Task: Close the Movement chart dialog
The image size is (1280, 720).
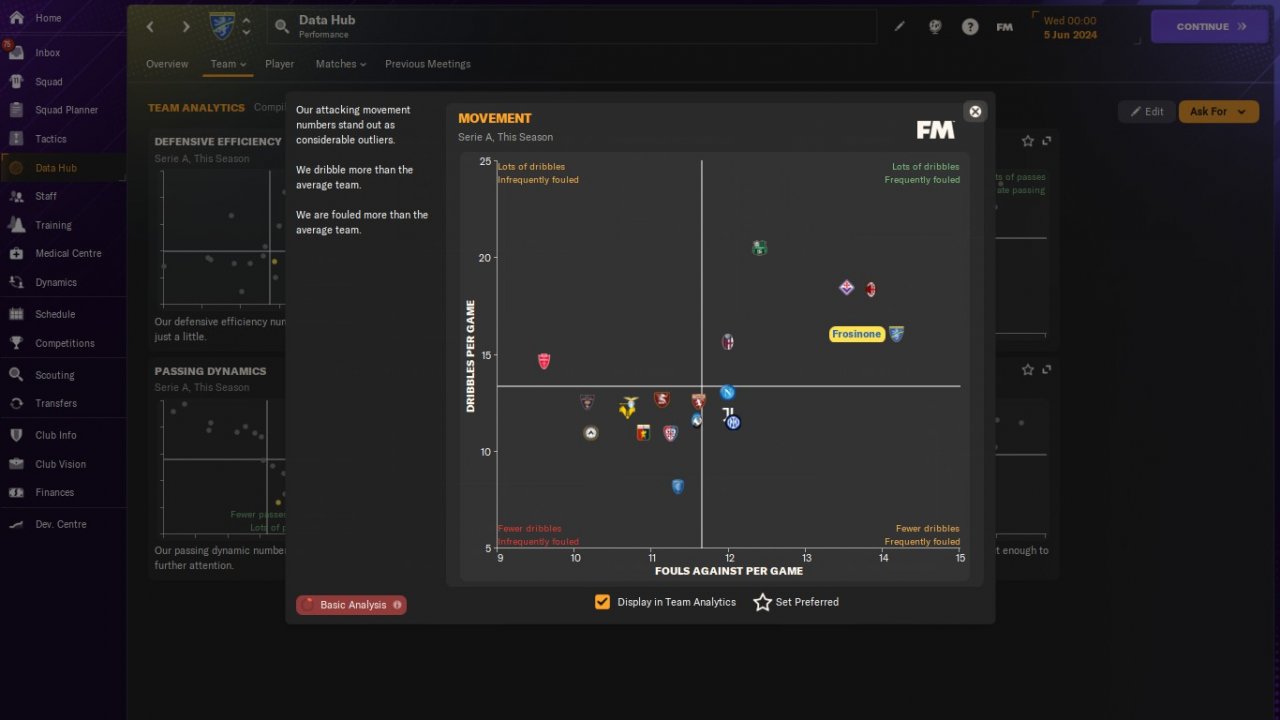Action: coord(975,111)
